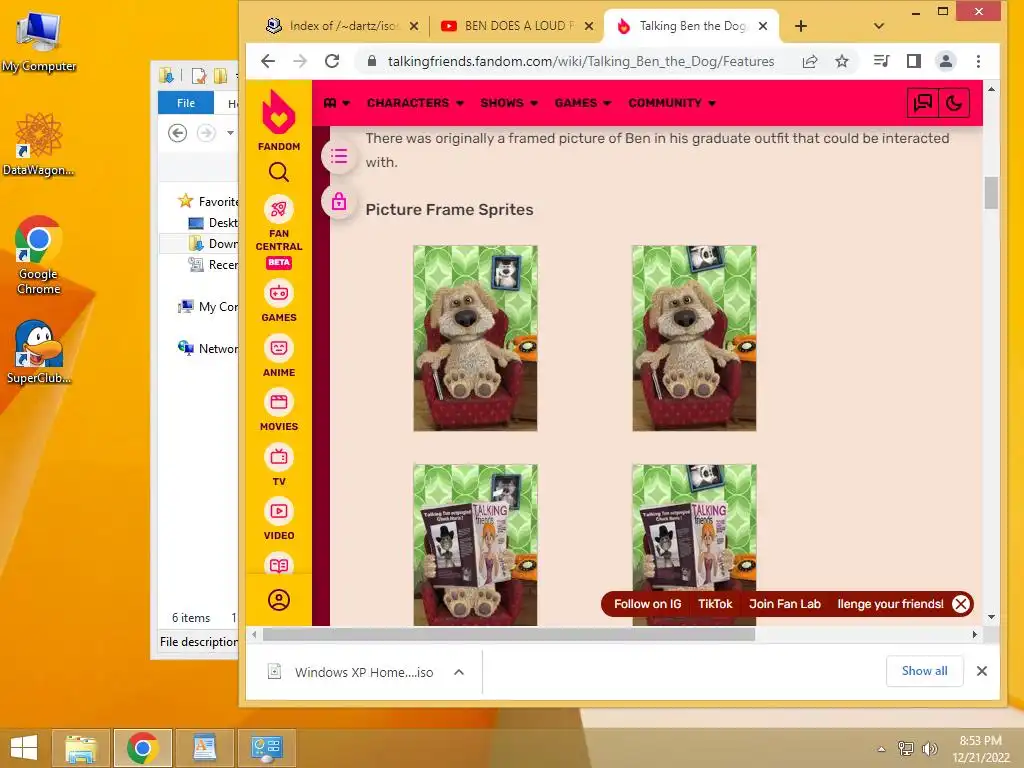Open the Fandom home logo
This screenshot has width=1024, height=768.
pyautogui.click(x=279, y=121)
